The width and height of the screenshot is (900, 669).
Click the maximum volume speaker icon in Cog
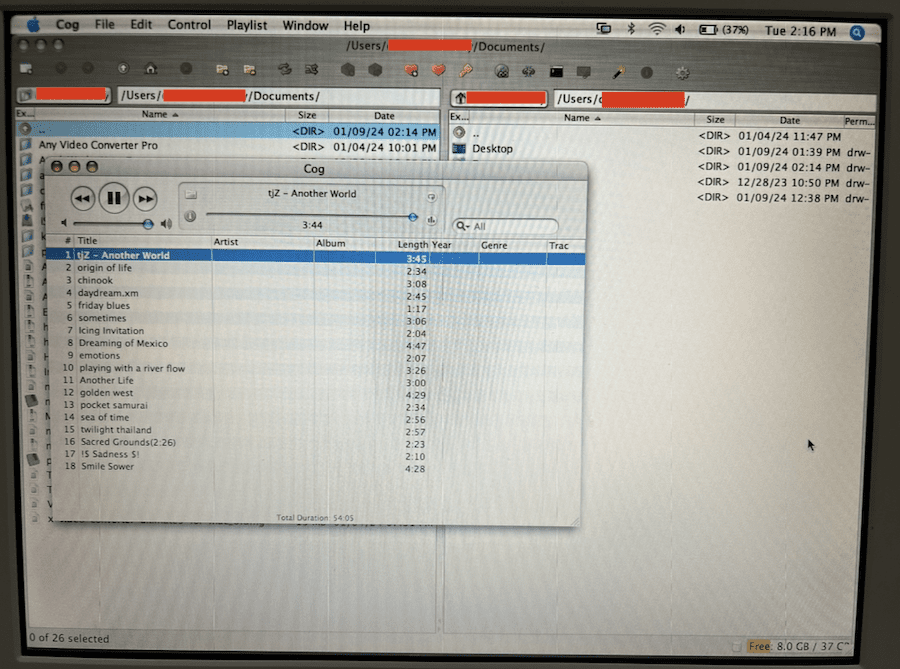pyautogui.click(x=166, y=223)
